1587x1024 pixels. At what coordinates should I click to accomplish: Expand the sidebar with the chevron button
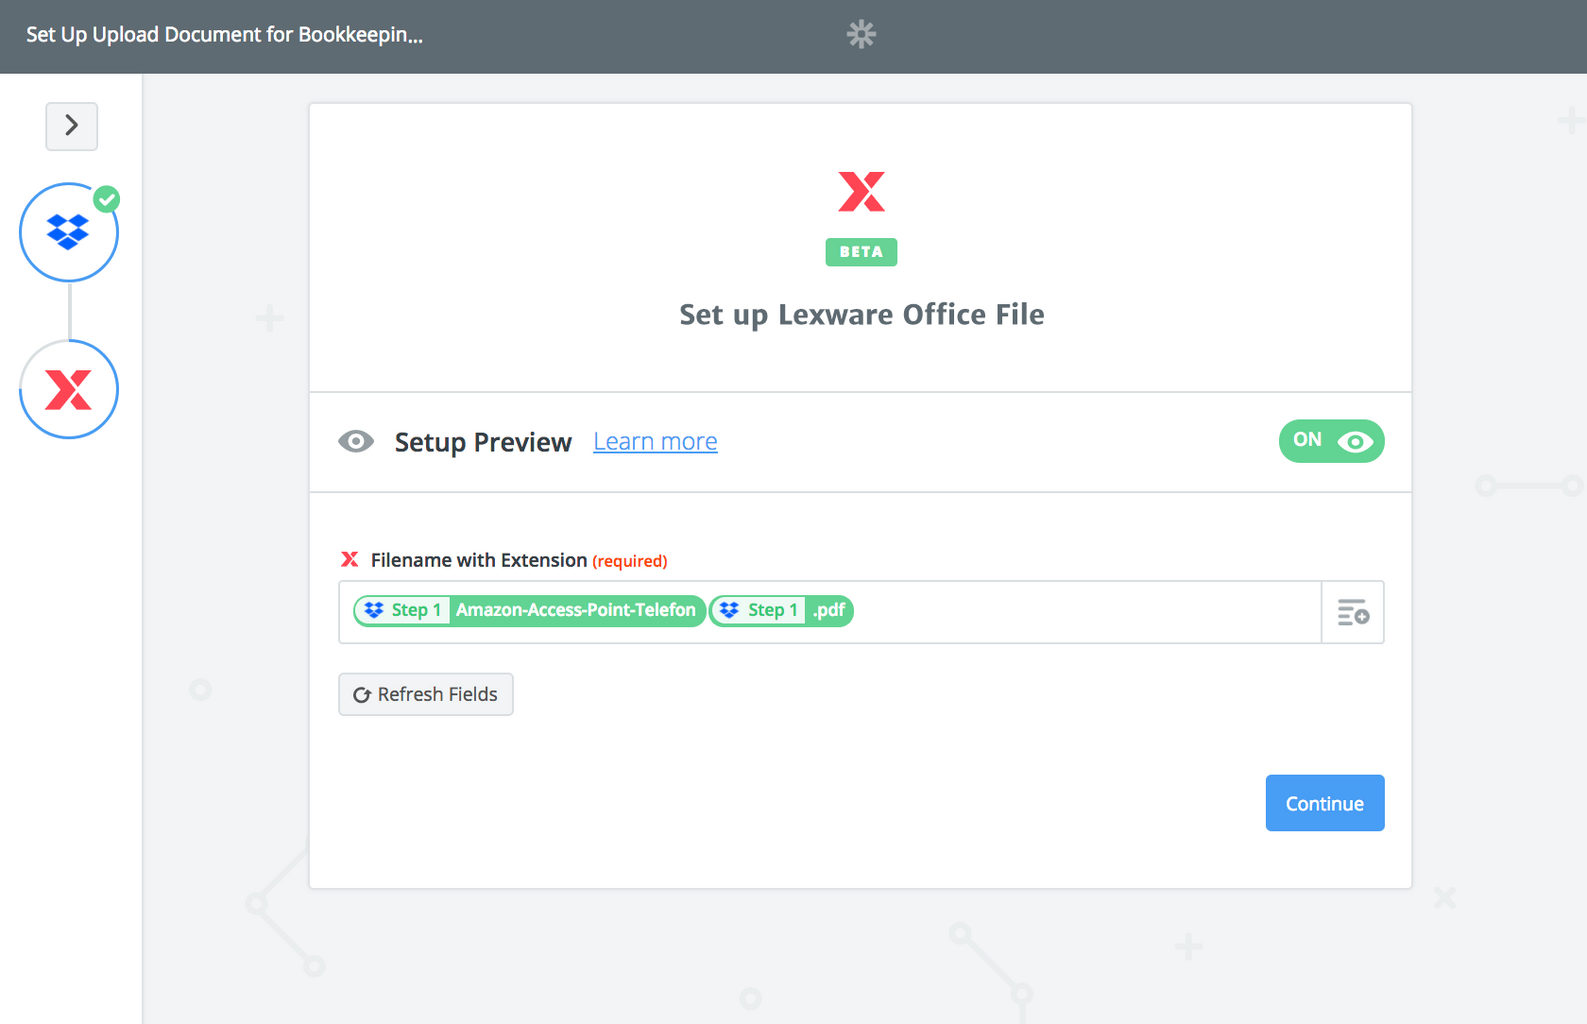(x=71, y=126)
